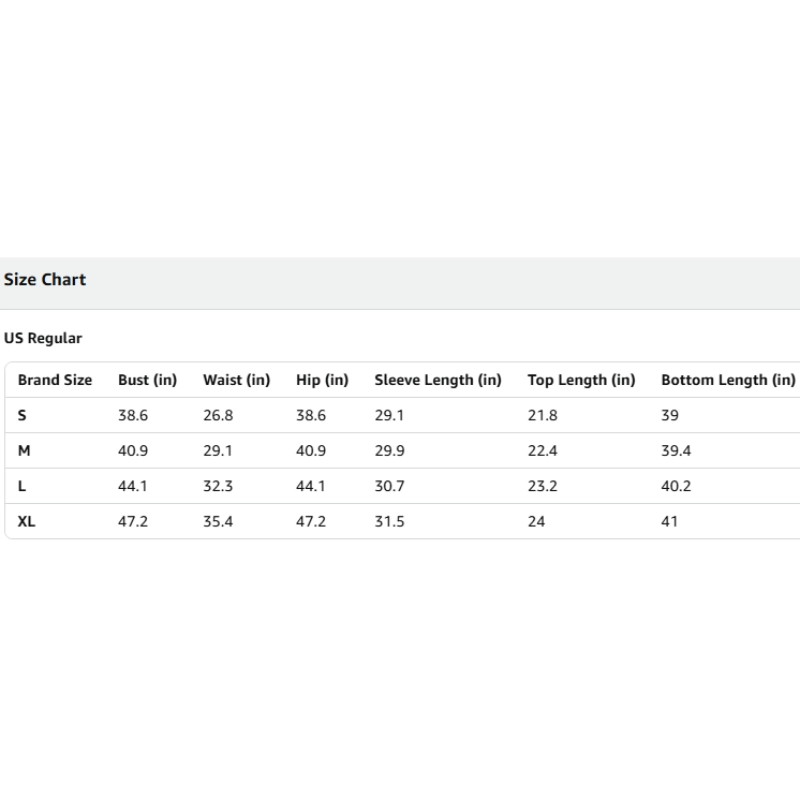This screenshot has width=800, height=800.
Task: Click waist value 35.4 for size XL
Action: pos(218,521)
